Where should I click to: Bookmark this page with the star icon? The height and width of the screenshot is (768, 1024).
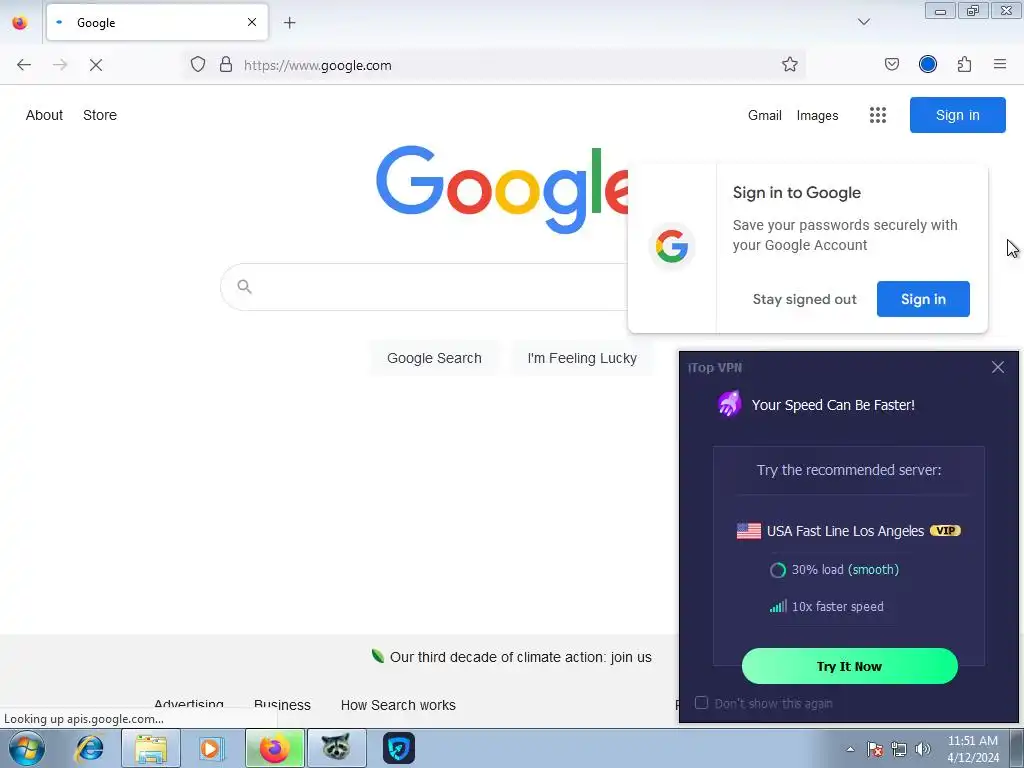pyautogui.click(x=790, y=65)
